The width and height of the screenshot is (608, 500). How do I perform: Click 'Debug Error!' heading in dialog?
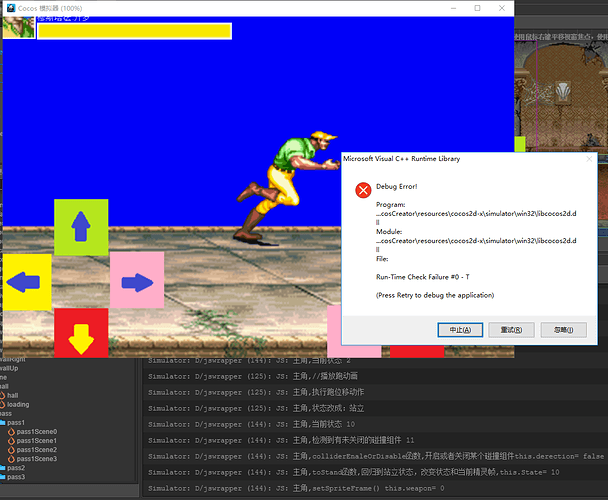tap(396, 187)
